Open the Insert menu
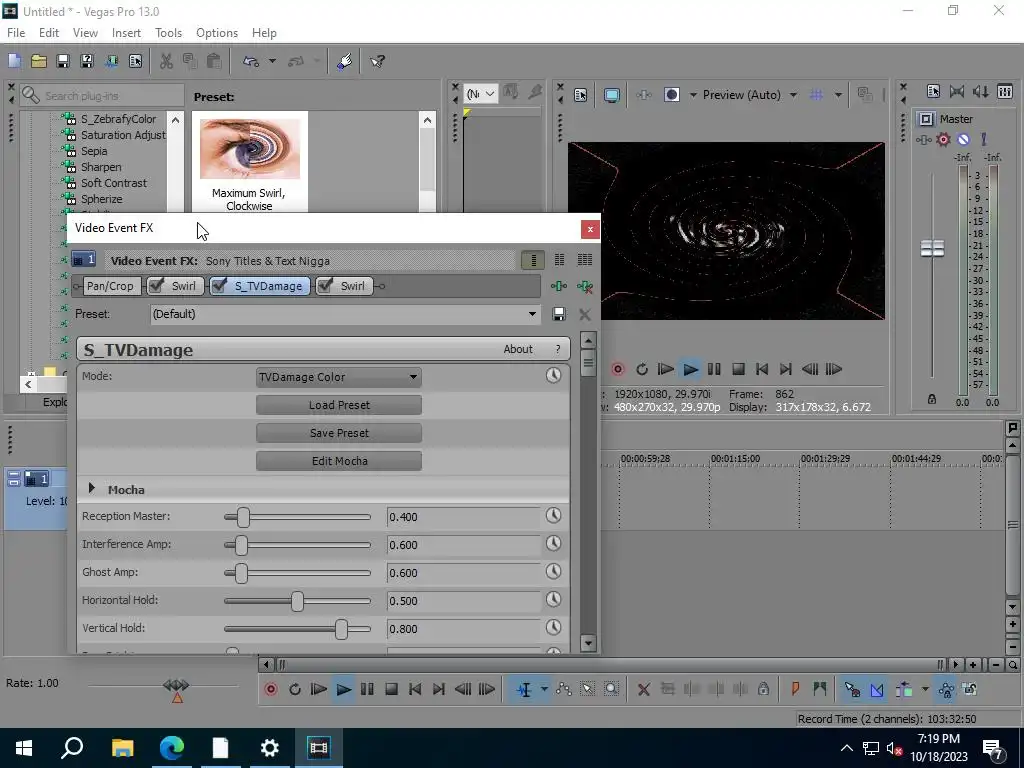The height and width of the screenshot is (768, 1024). pos(126,33)
